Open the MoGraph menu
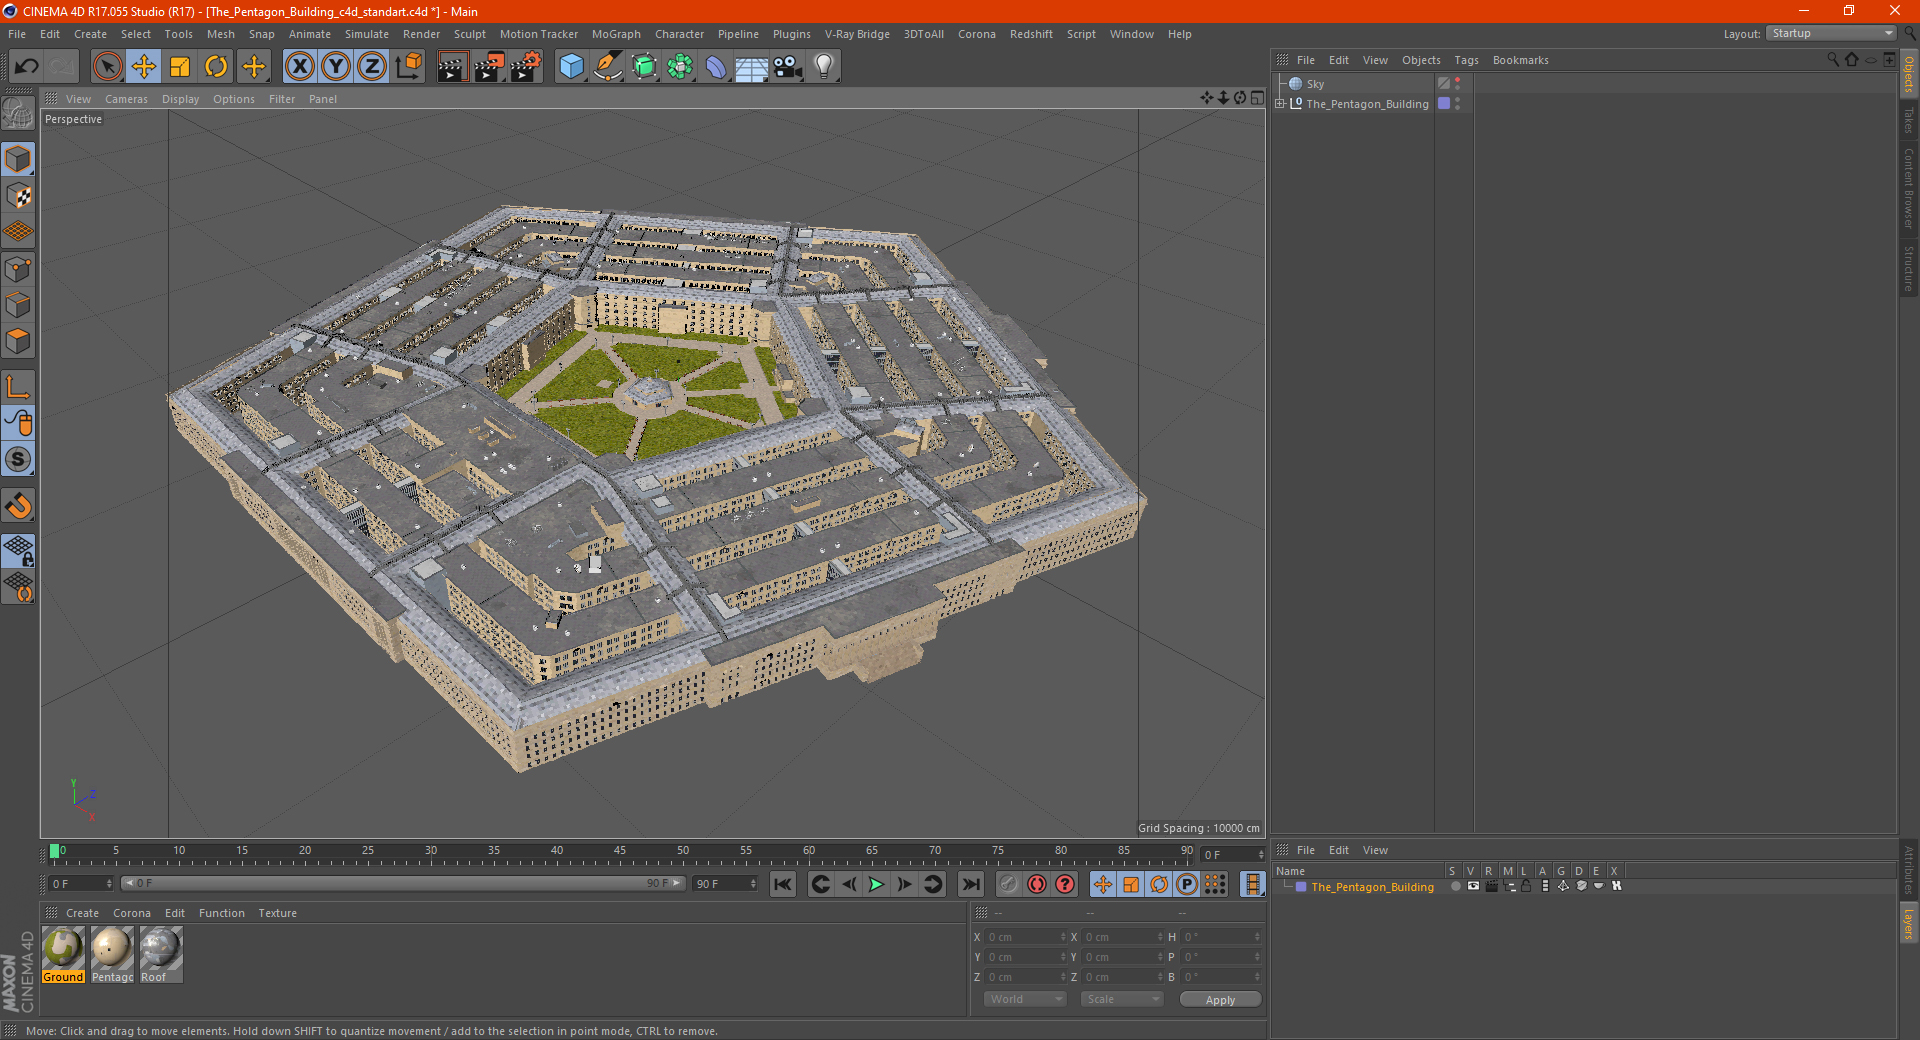Image resolution: width=1920 pixels, height=1040 pixels. click(616, 34)
